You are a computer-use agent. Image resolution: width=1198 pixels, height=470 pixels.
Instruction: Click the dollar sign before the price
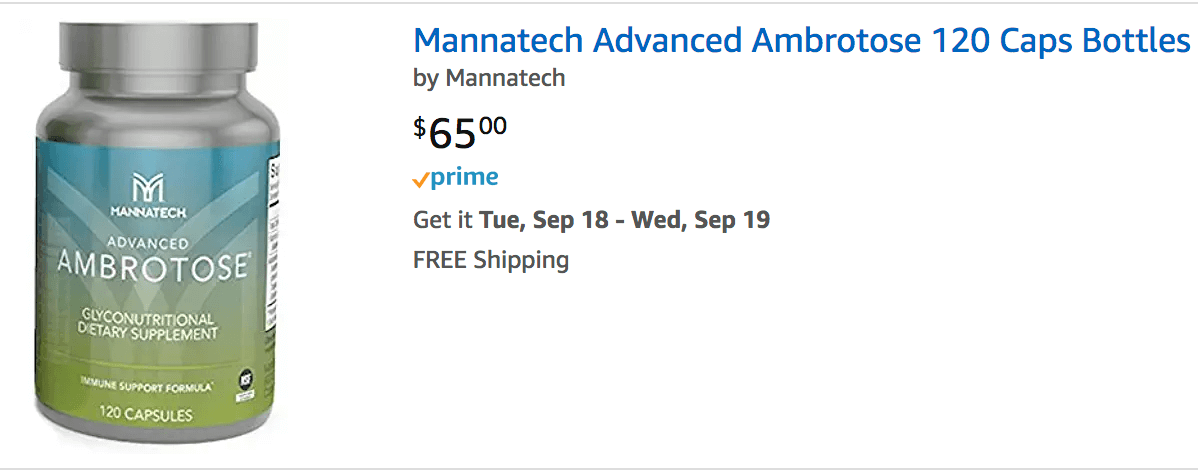(419, 127)
